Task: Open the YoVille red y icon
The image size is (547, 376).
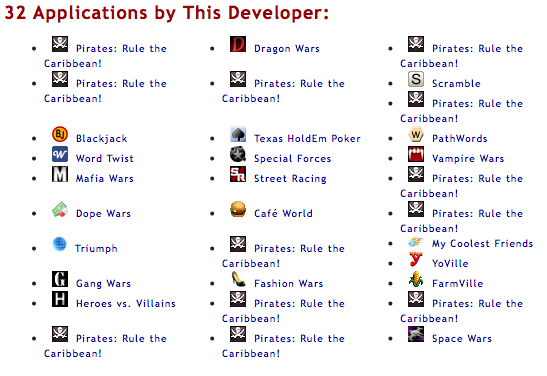Action: coord(416,259)
